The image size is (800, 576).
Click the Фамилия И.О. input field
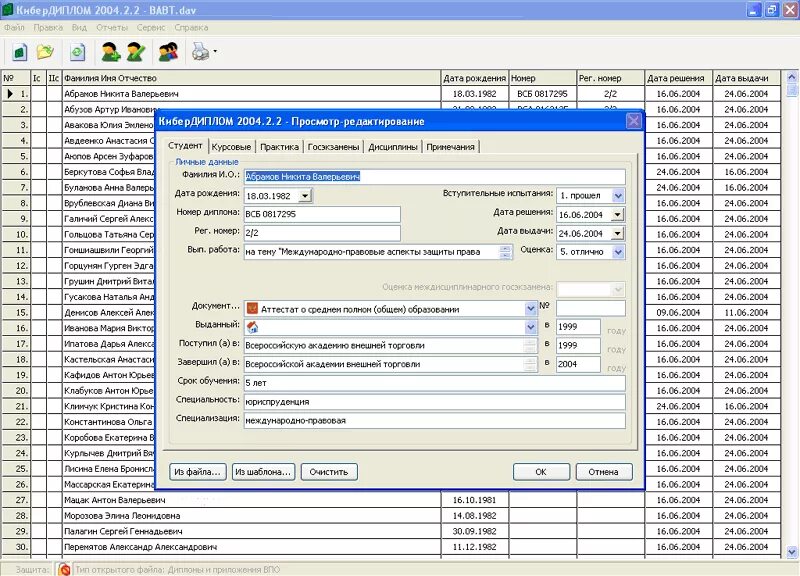(434, 177)
